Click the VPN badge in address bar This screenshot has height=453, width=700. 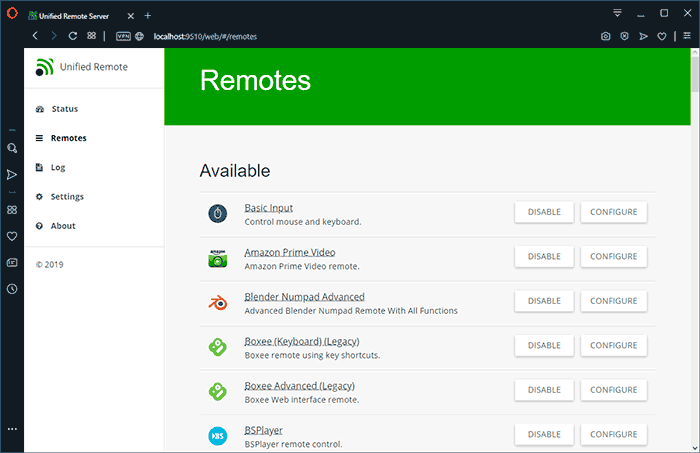coord(123,36)
